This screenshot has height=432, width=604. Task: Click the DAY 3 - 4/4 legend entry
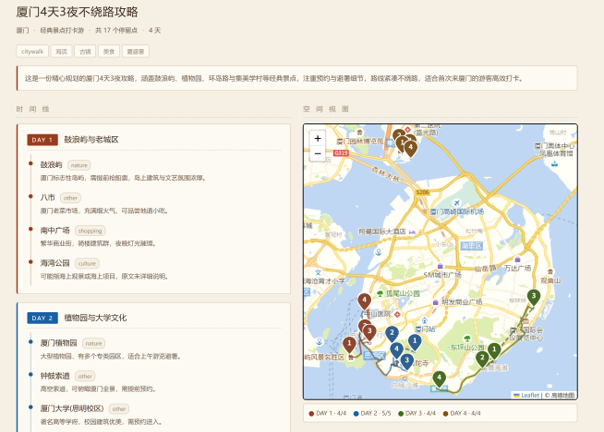417,414
